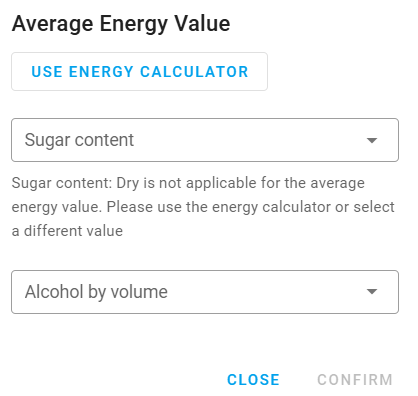Click the Average Energy Value dialog title
The width and height of the screenshot is (418, 396).
tap(121, 24)
